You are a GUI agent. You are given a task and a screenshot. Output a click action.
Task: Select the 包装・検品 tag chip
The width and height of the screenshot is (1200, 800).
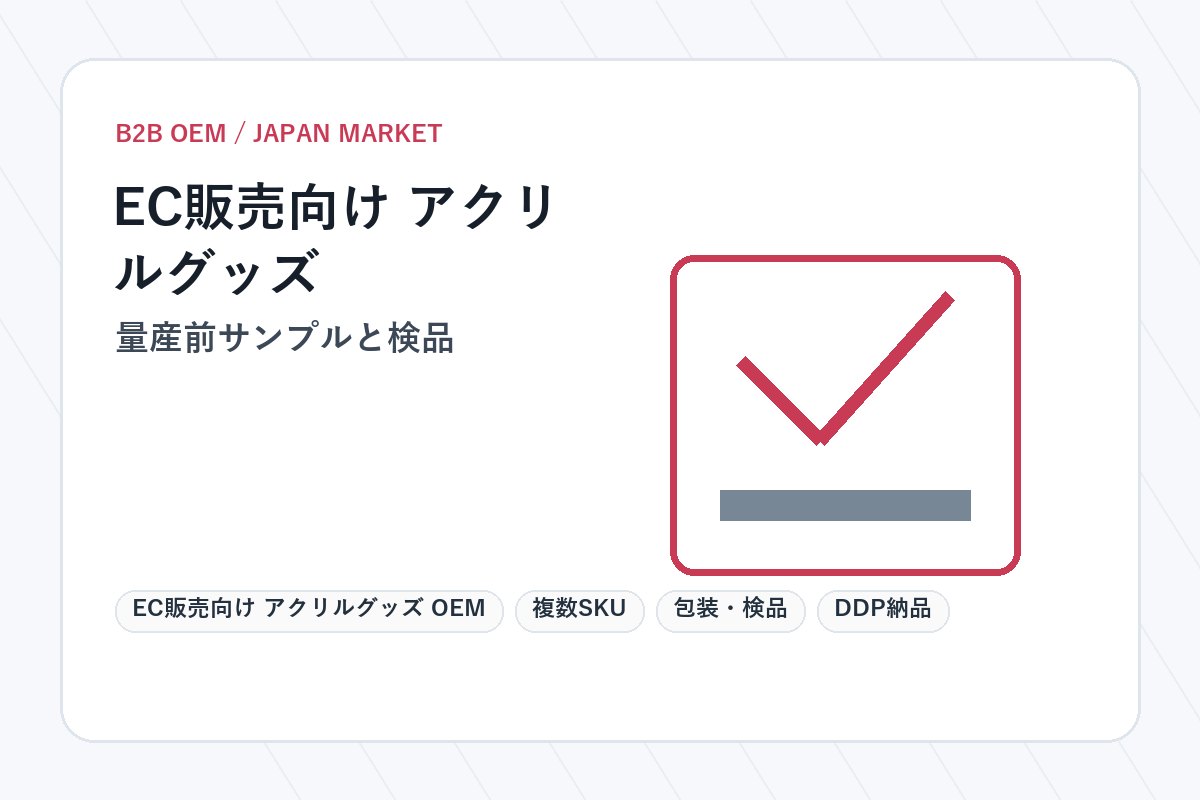pos(730,611)
